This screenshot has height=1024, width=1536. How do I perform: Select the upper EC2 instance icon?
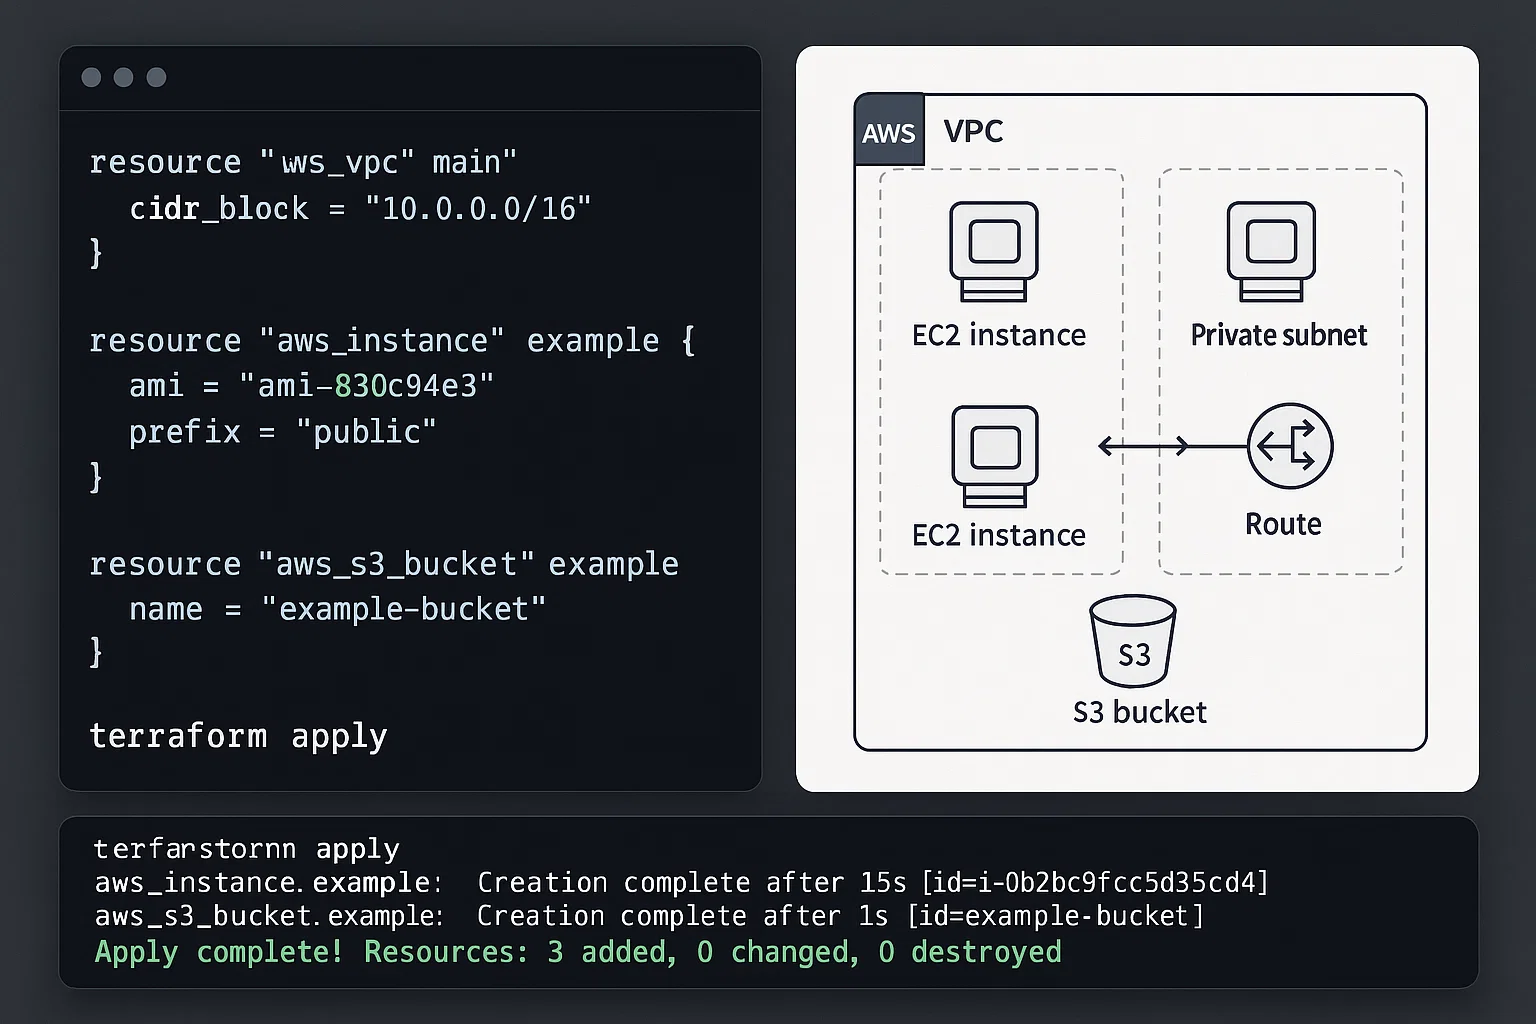[994, 251]
